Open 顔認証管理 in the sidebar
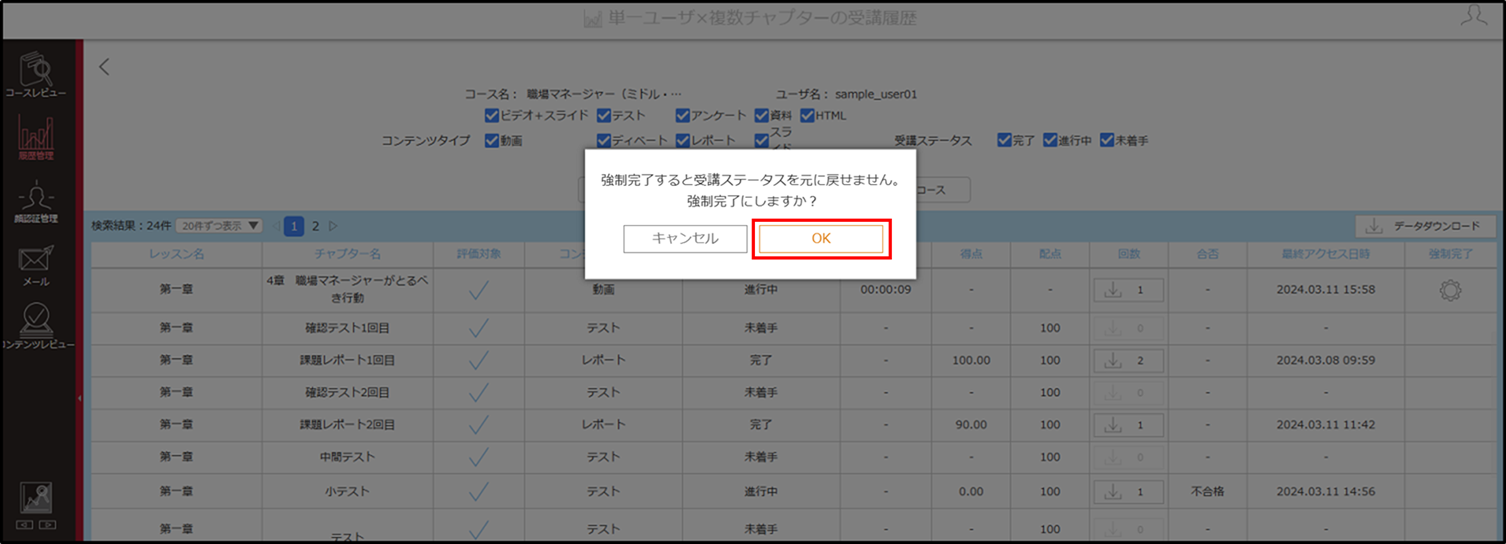The image size is (1506, 544). tap(36, 201)
